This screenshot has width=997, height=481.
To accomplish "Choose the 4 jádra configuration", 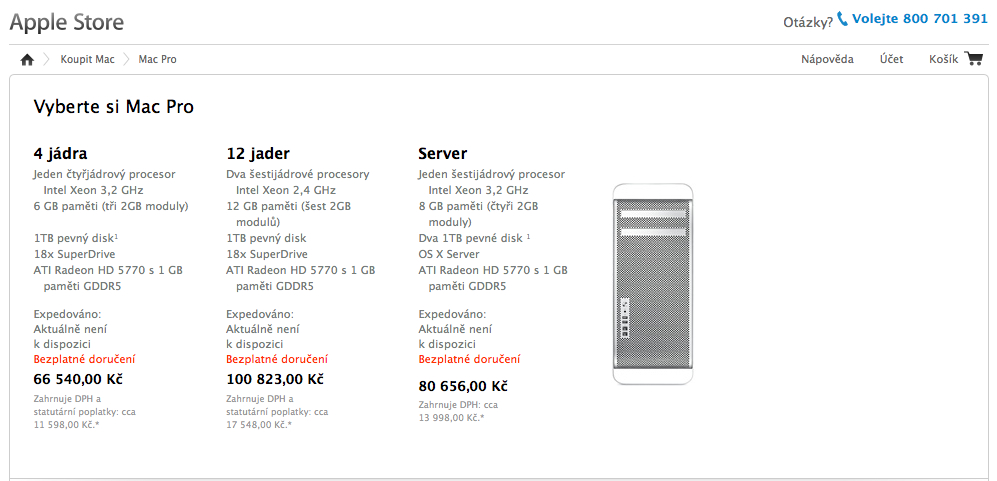I will point(60,154).
